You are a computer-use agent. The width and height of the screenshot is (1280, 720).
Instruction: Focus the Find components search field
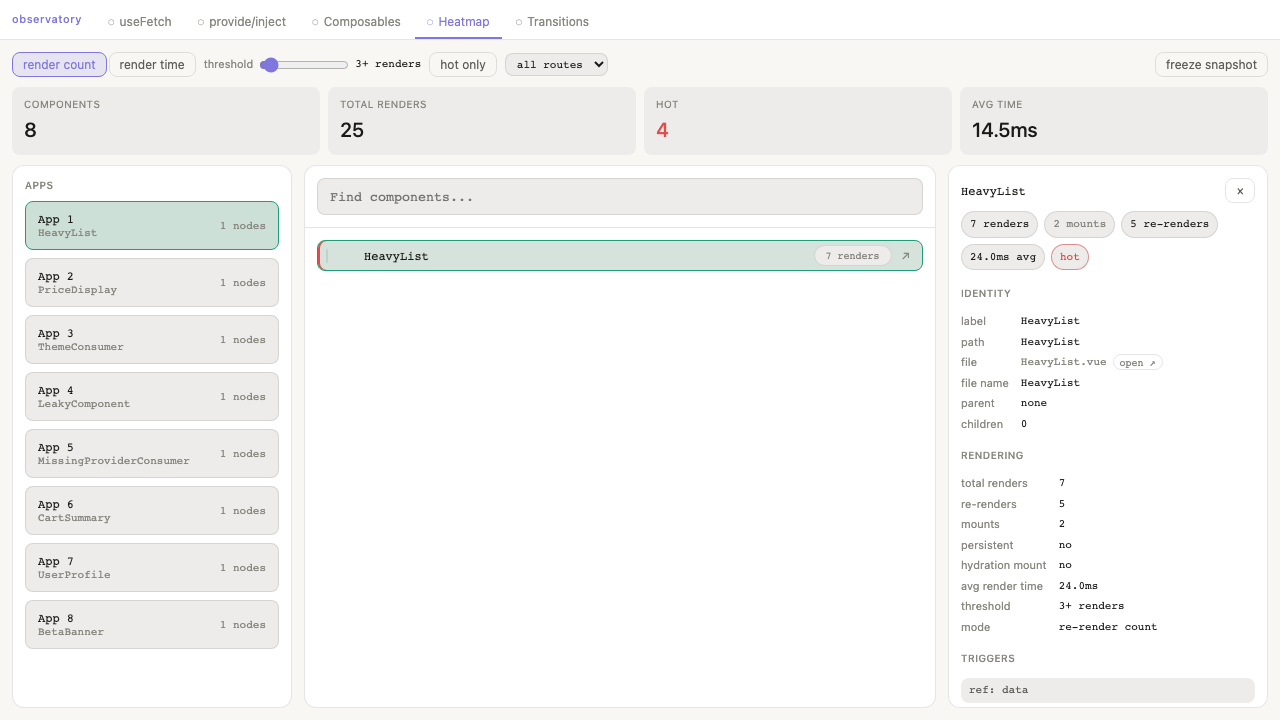coord(619,197)
